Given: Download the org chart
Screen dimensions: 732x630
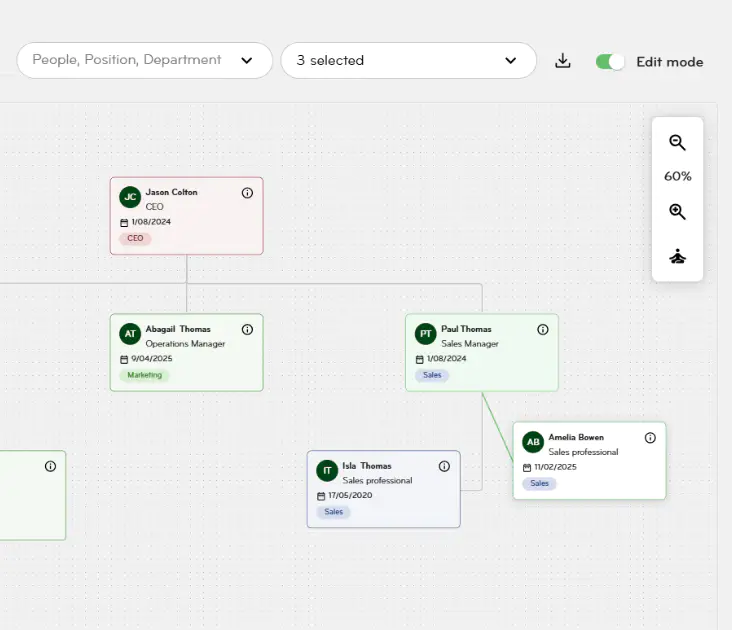Looking at the screenshot, I should [x=563, y=61].
